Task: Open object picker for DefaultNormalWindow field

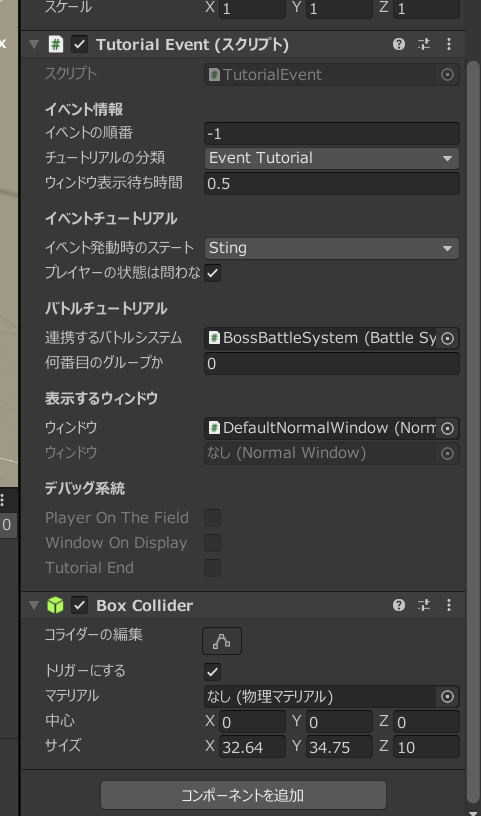Action: tap(447, 429)
